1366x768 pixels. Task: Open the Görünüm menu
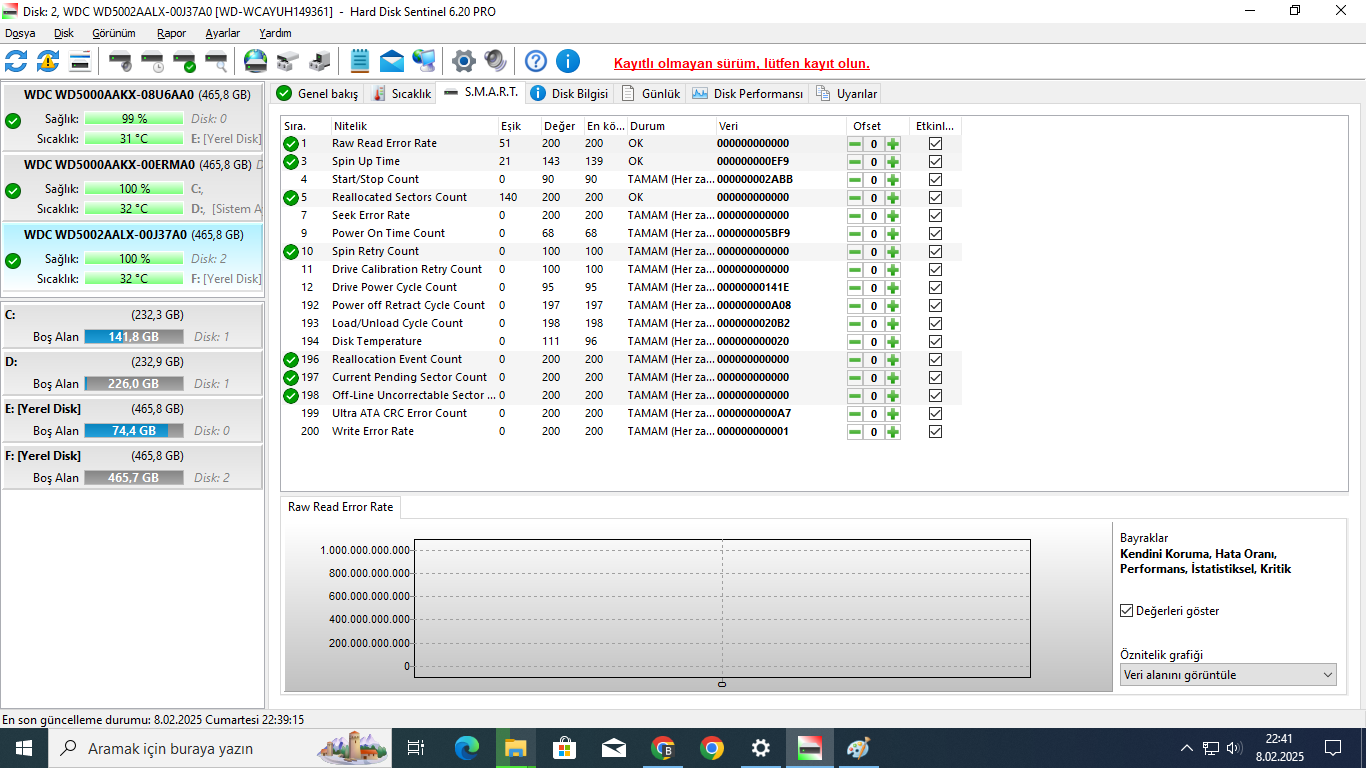113,33
